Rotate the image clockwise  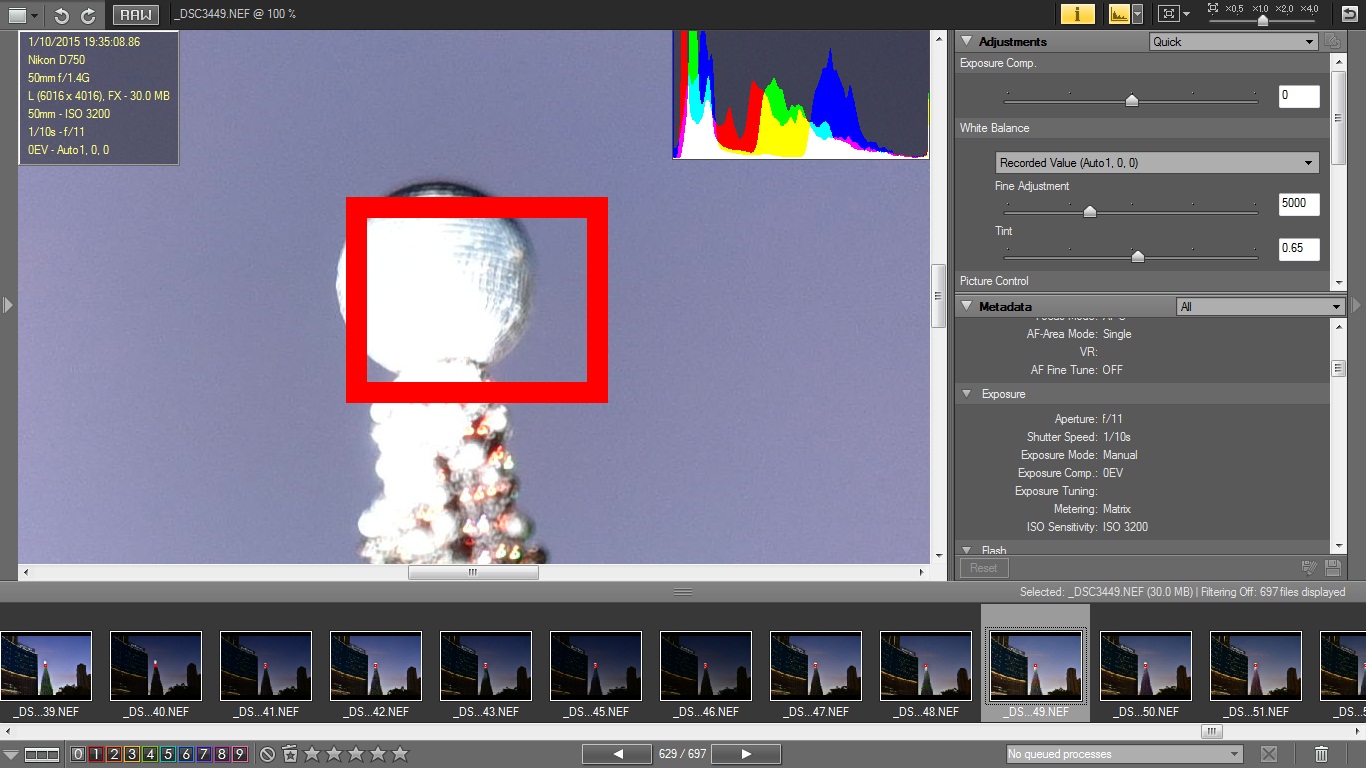pyautogui.click(x=88, y=15)
